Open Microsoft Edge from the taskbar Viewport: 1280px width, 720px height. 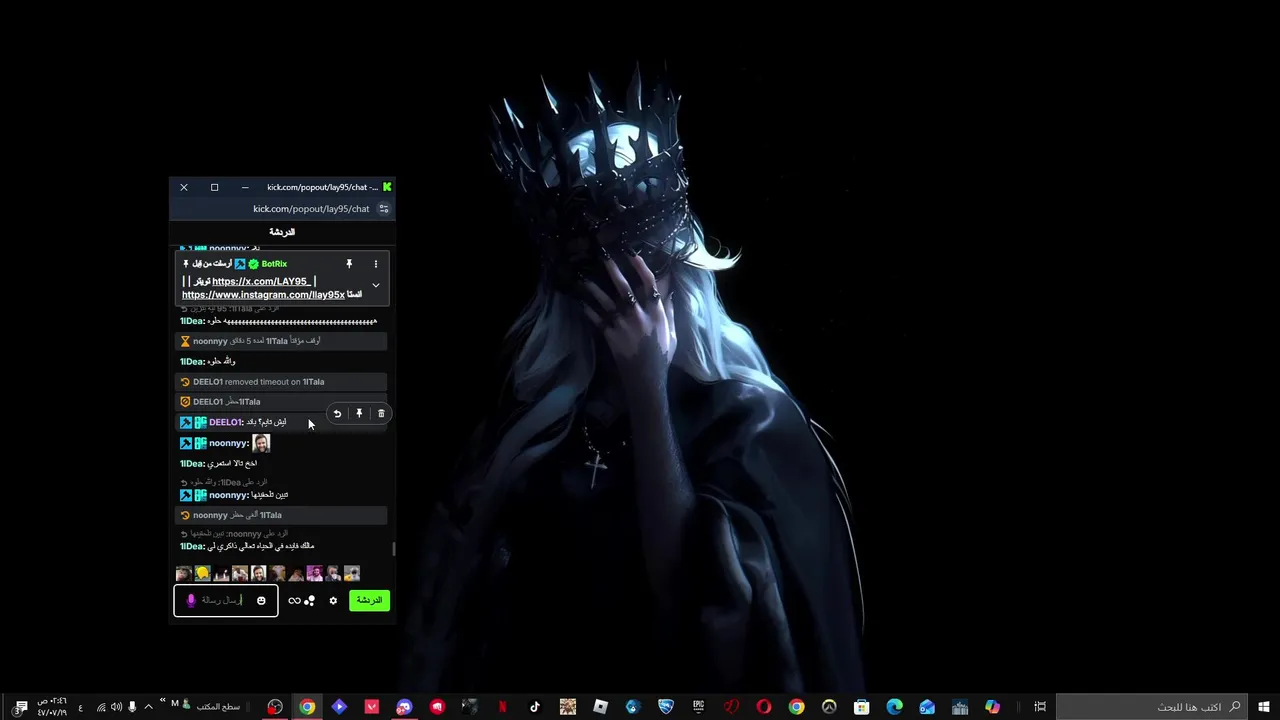coord(894,707)
